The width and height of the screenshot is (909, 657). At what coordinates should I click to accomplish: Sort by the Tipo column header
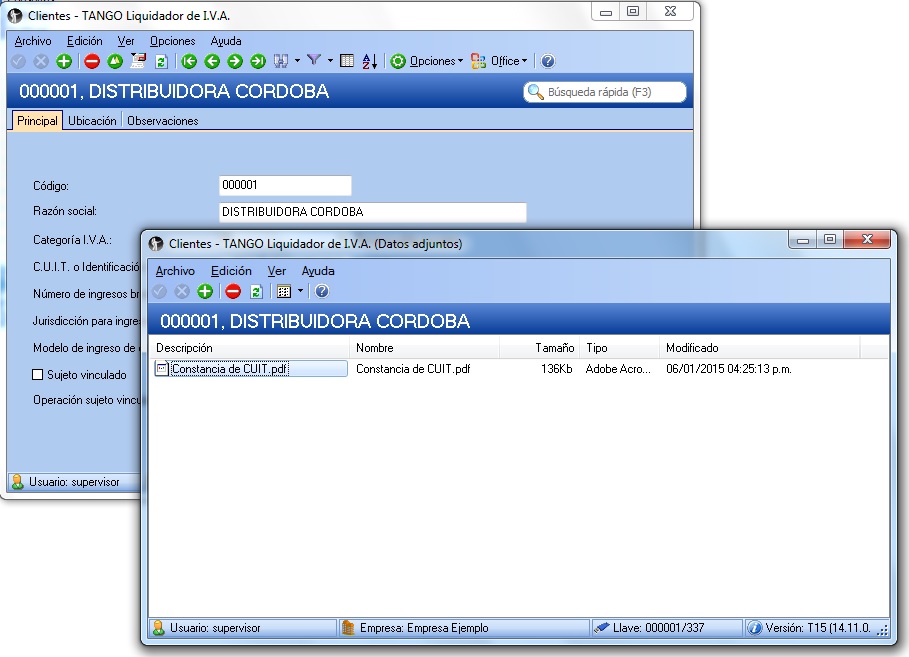point(619,349)
